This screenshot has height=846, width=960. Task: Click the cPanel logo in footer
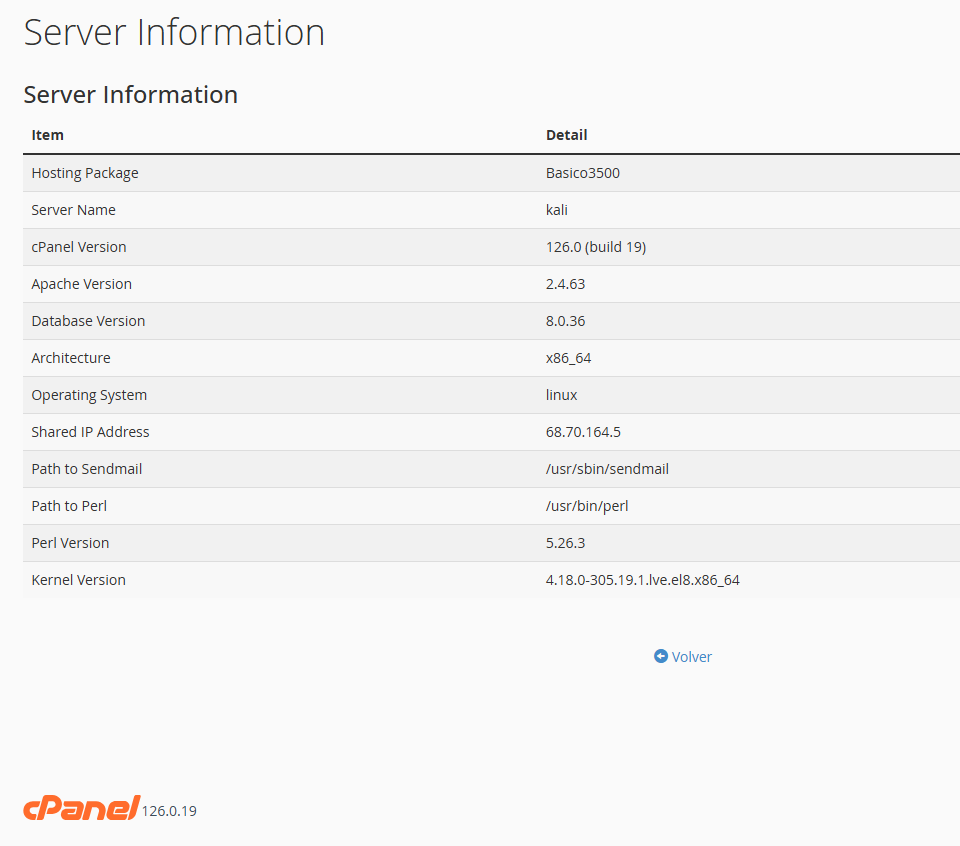81,808
